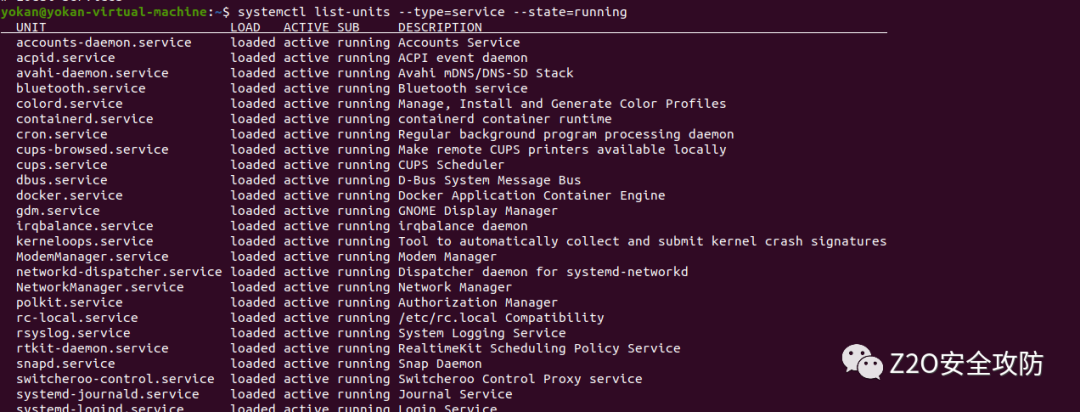
Task: Click the CUPS Scheduler description
Action: tap(451, 165)
